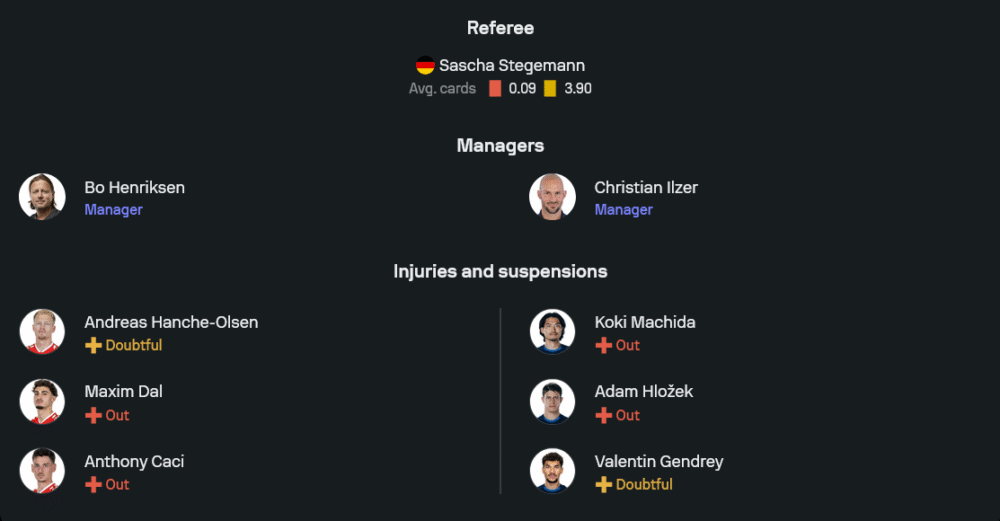The width and height of the screenshot is (1000, 521).
Task: Click the Doubtful icon under Andreas Hanche-Olsen
Action: (x=93, y=346)
